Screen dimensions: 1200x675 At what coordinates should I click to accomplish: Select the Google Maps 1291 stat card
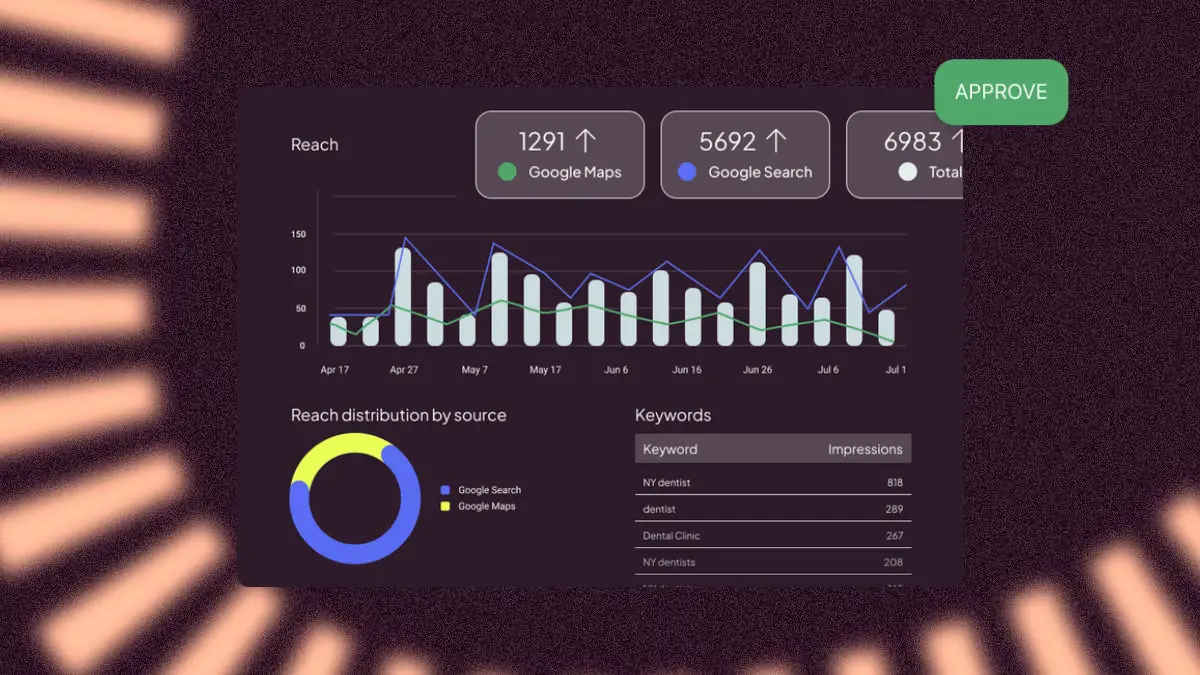pyautogui.click(x=560, y=154)
